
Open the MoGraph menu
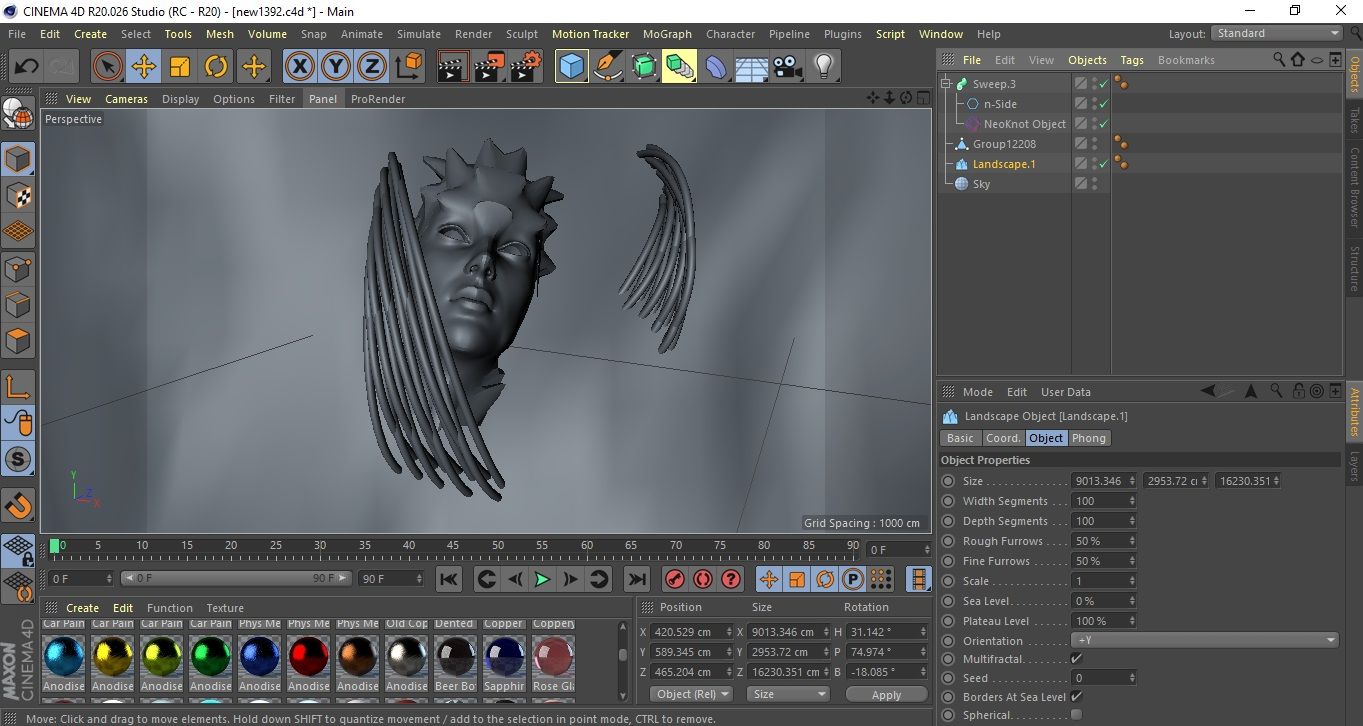click(667, 34)
